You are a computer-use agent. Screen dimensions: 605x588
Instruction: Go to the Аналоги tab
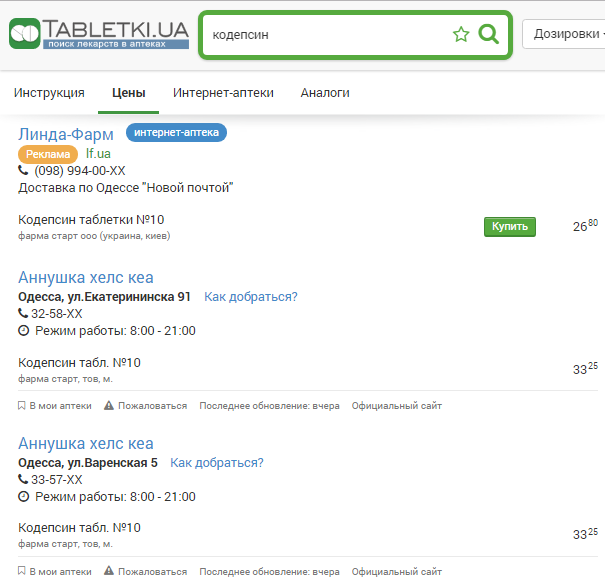[325, 93]
